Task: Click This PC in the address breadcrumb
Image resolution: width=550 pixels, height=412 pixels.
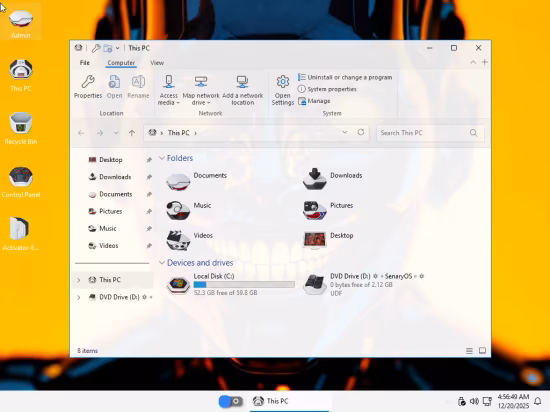Action: click(x=179, y=133)
